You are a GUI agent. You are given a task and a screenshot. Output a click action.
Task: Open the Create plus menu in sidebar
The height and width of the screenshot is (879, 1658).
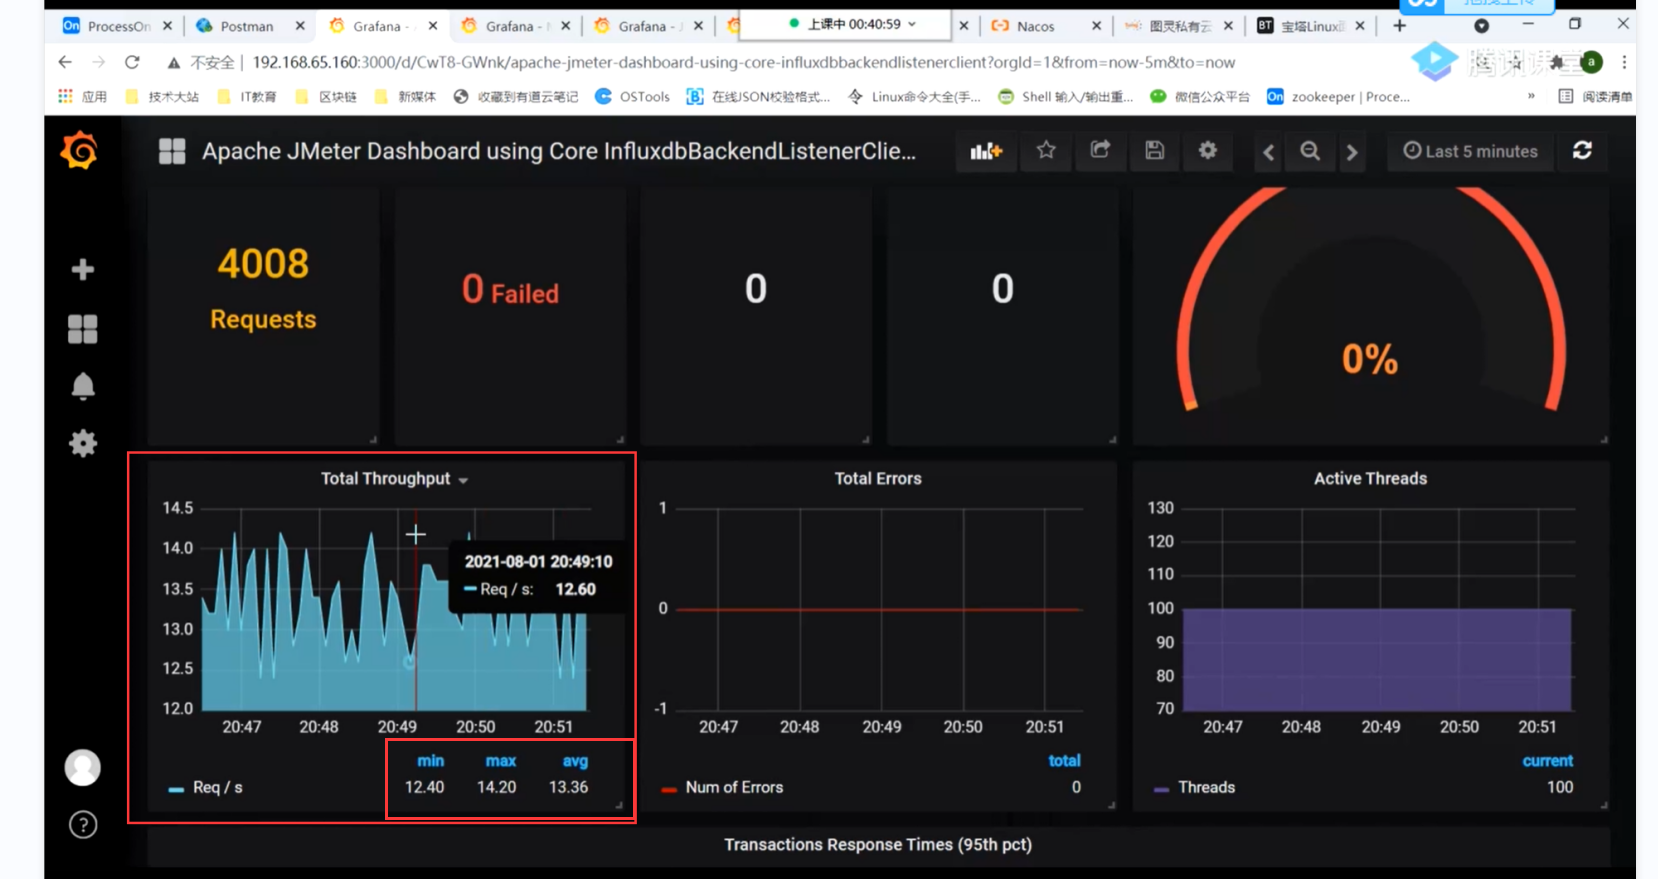(x=83, y=270)
